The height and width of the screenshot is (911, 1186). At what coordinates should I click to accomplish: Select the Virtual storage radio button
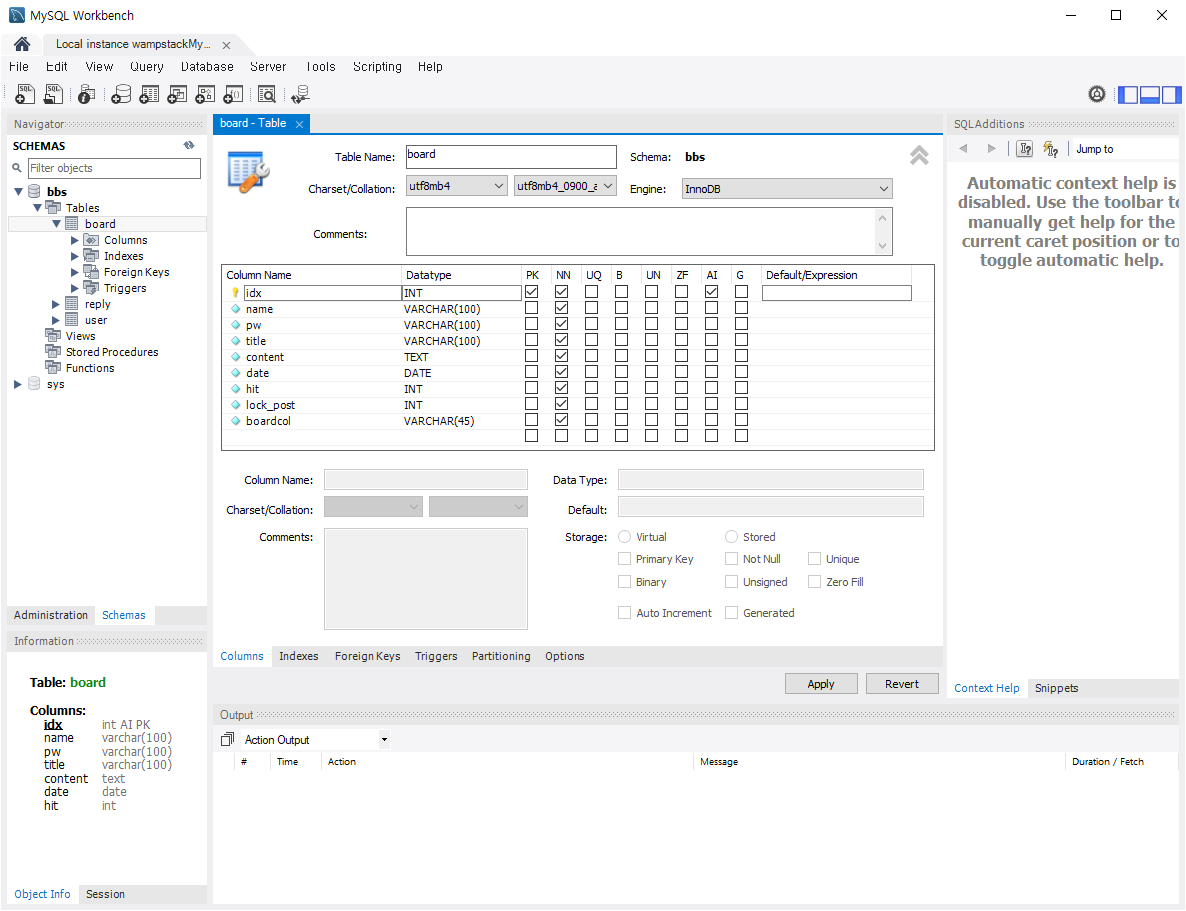coord(624,536)
